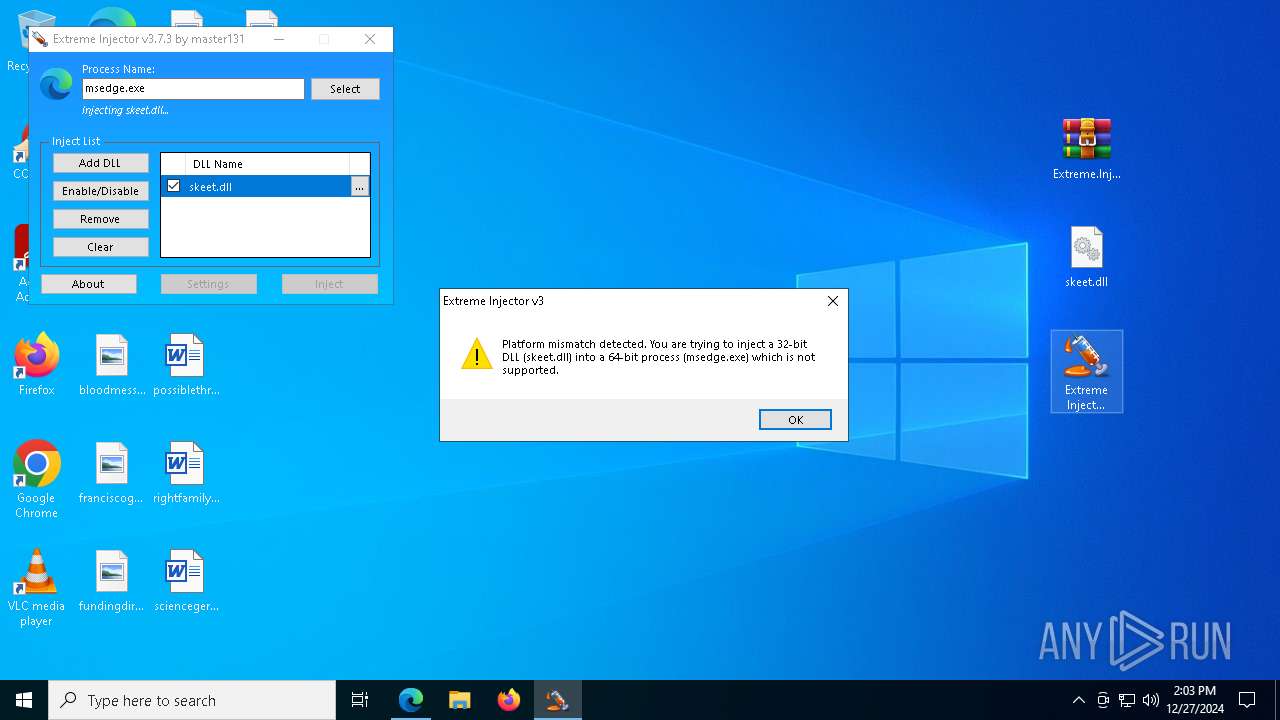
Task: Close the Extreme Injector v3 error dialog
Action: pos(833,301)
